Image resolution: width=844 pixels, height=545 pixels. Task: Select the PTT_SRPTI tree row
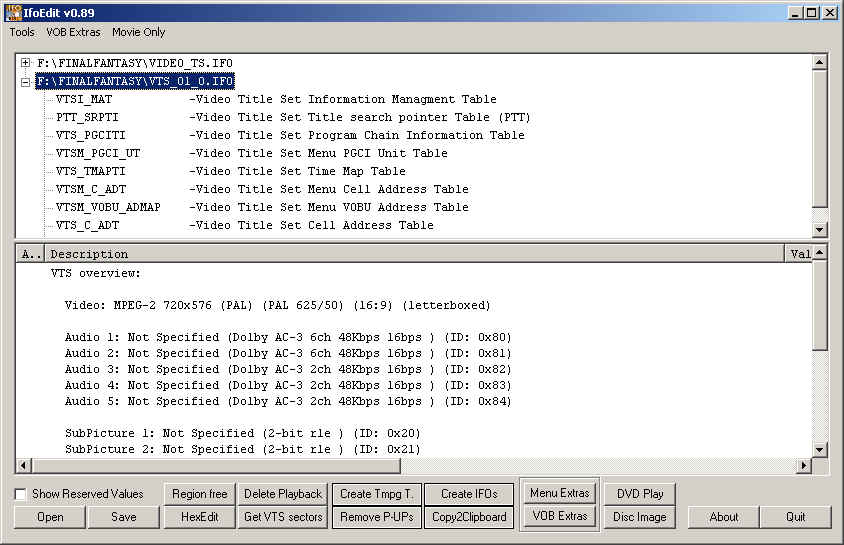(293, 117)
